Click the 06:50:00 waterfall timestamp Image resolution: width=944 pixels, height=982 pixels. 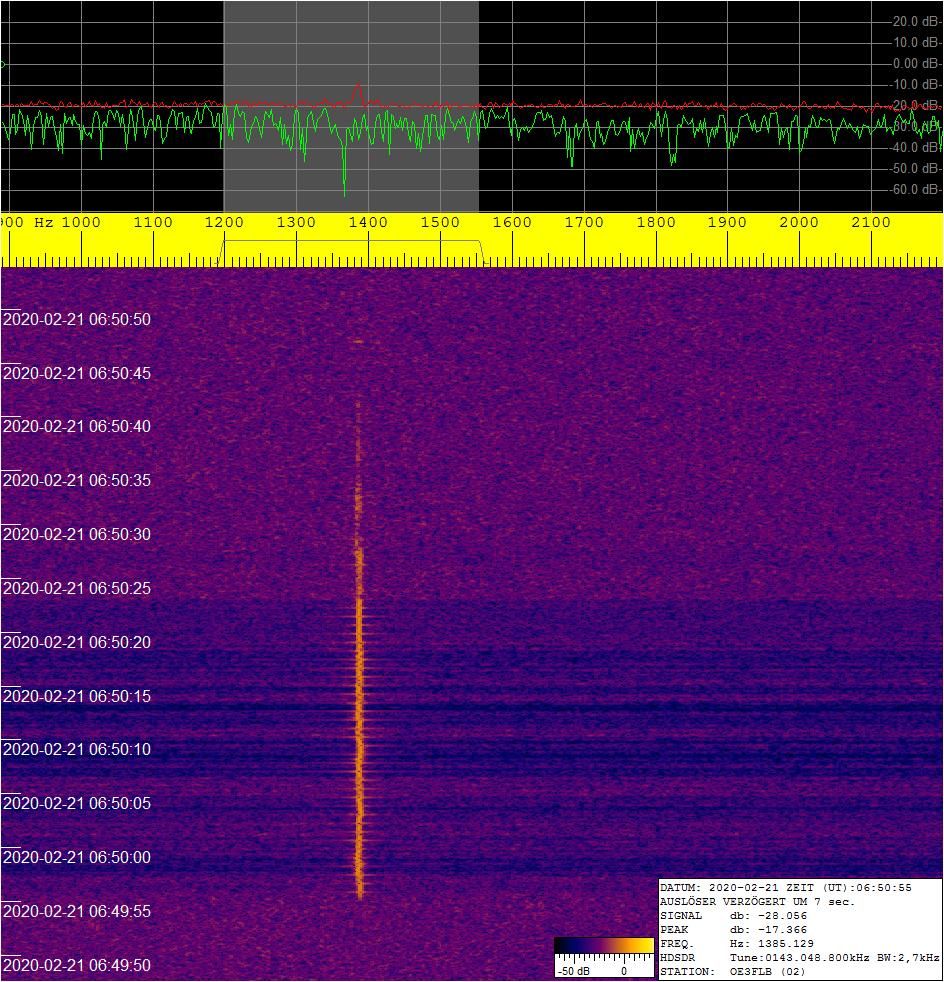(x=77, y=857)
